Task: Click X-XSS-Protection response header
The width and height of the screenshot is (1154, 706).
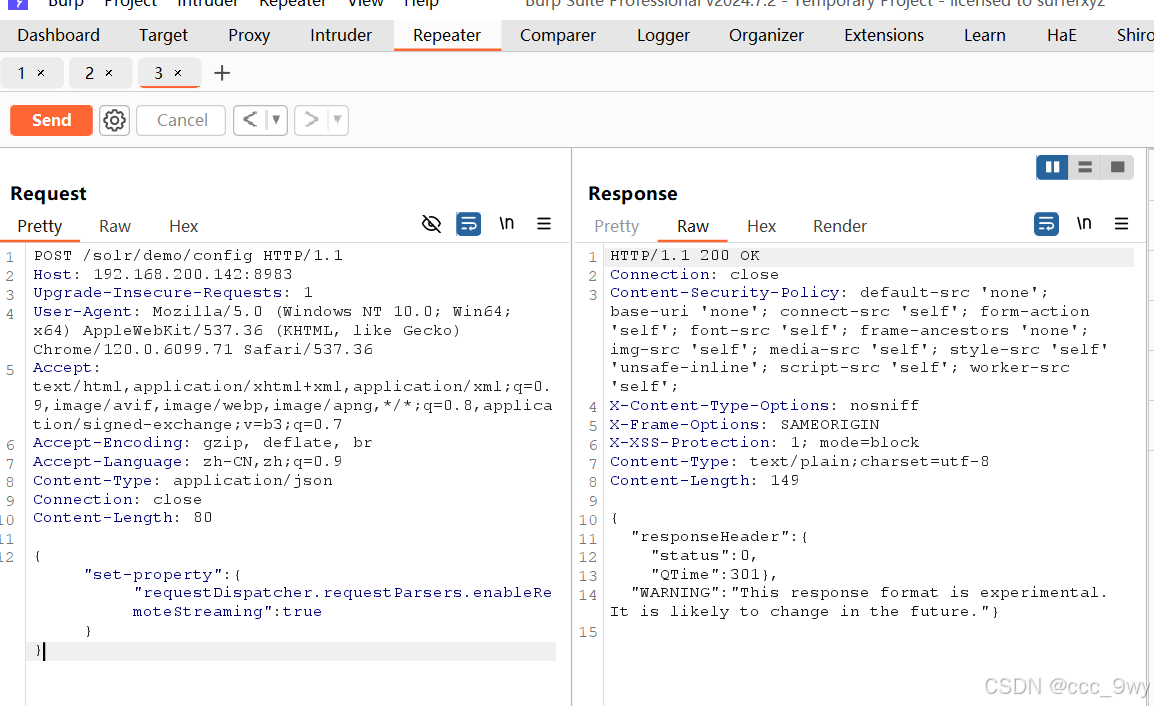Action: point(764,442)
